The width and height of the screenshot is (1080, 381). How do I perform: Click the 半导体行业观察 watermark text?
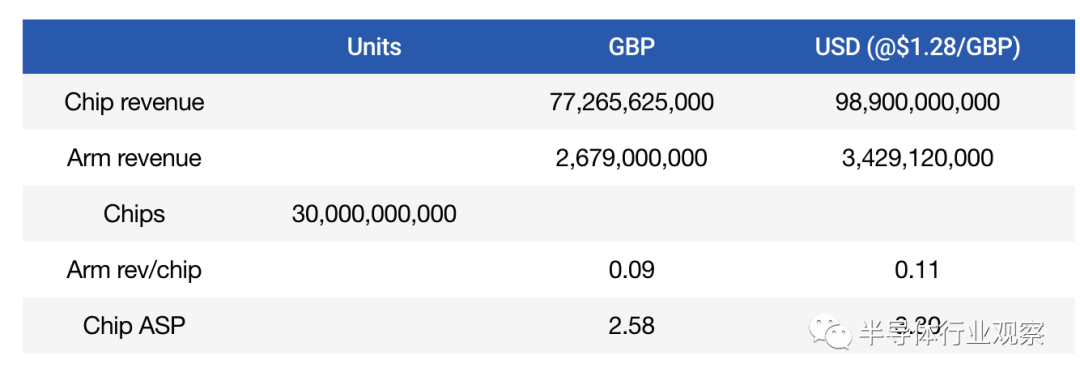pyautogui.click(x=951, y=332)
